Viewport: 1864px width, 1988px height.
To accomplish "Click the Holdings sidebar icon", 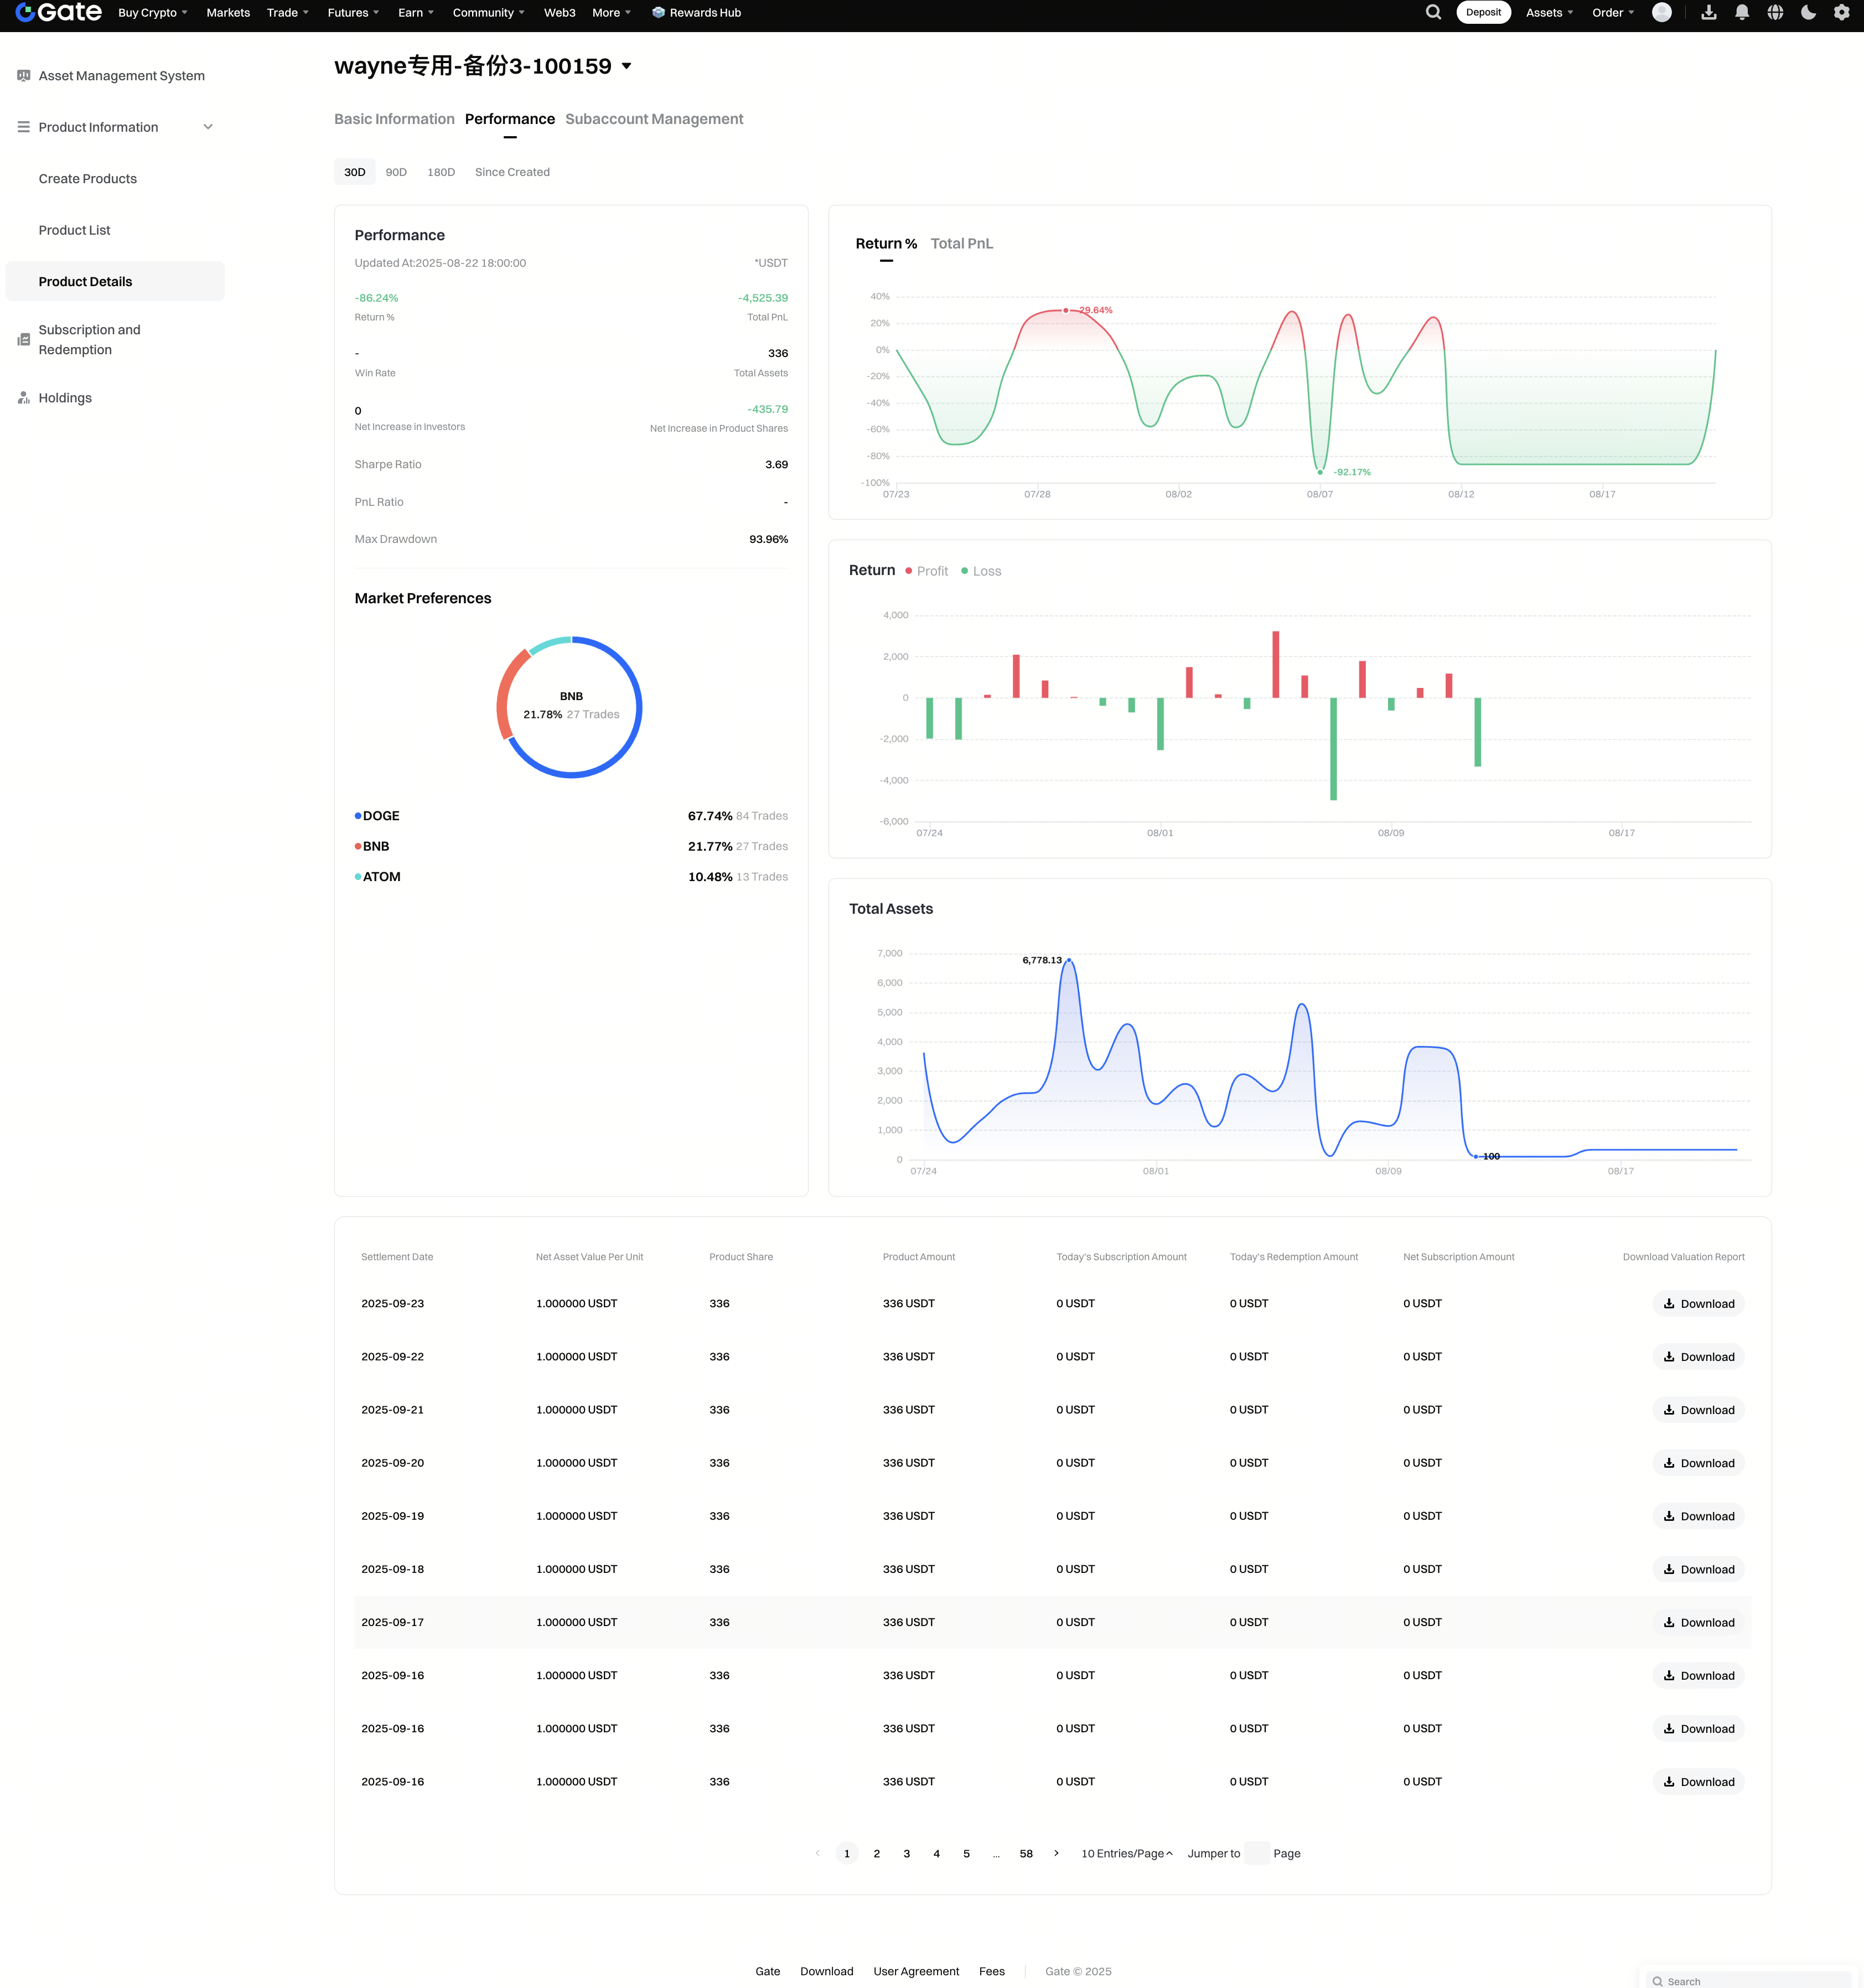I will 24,398.
